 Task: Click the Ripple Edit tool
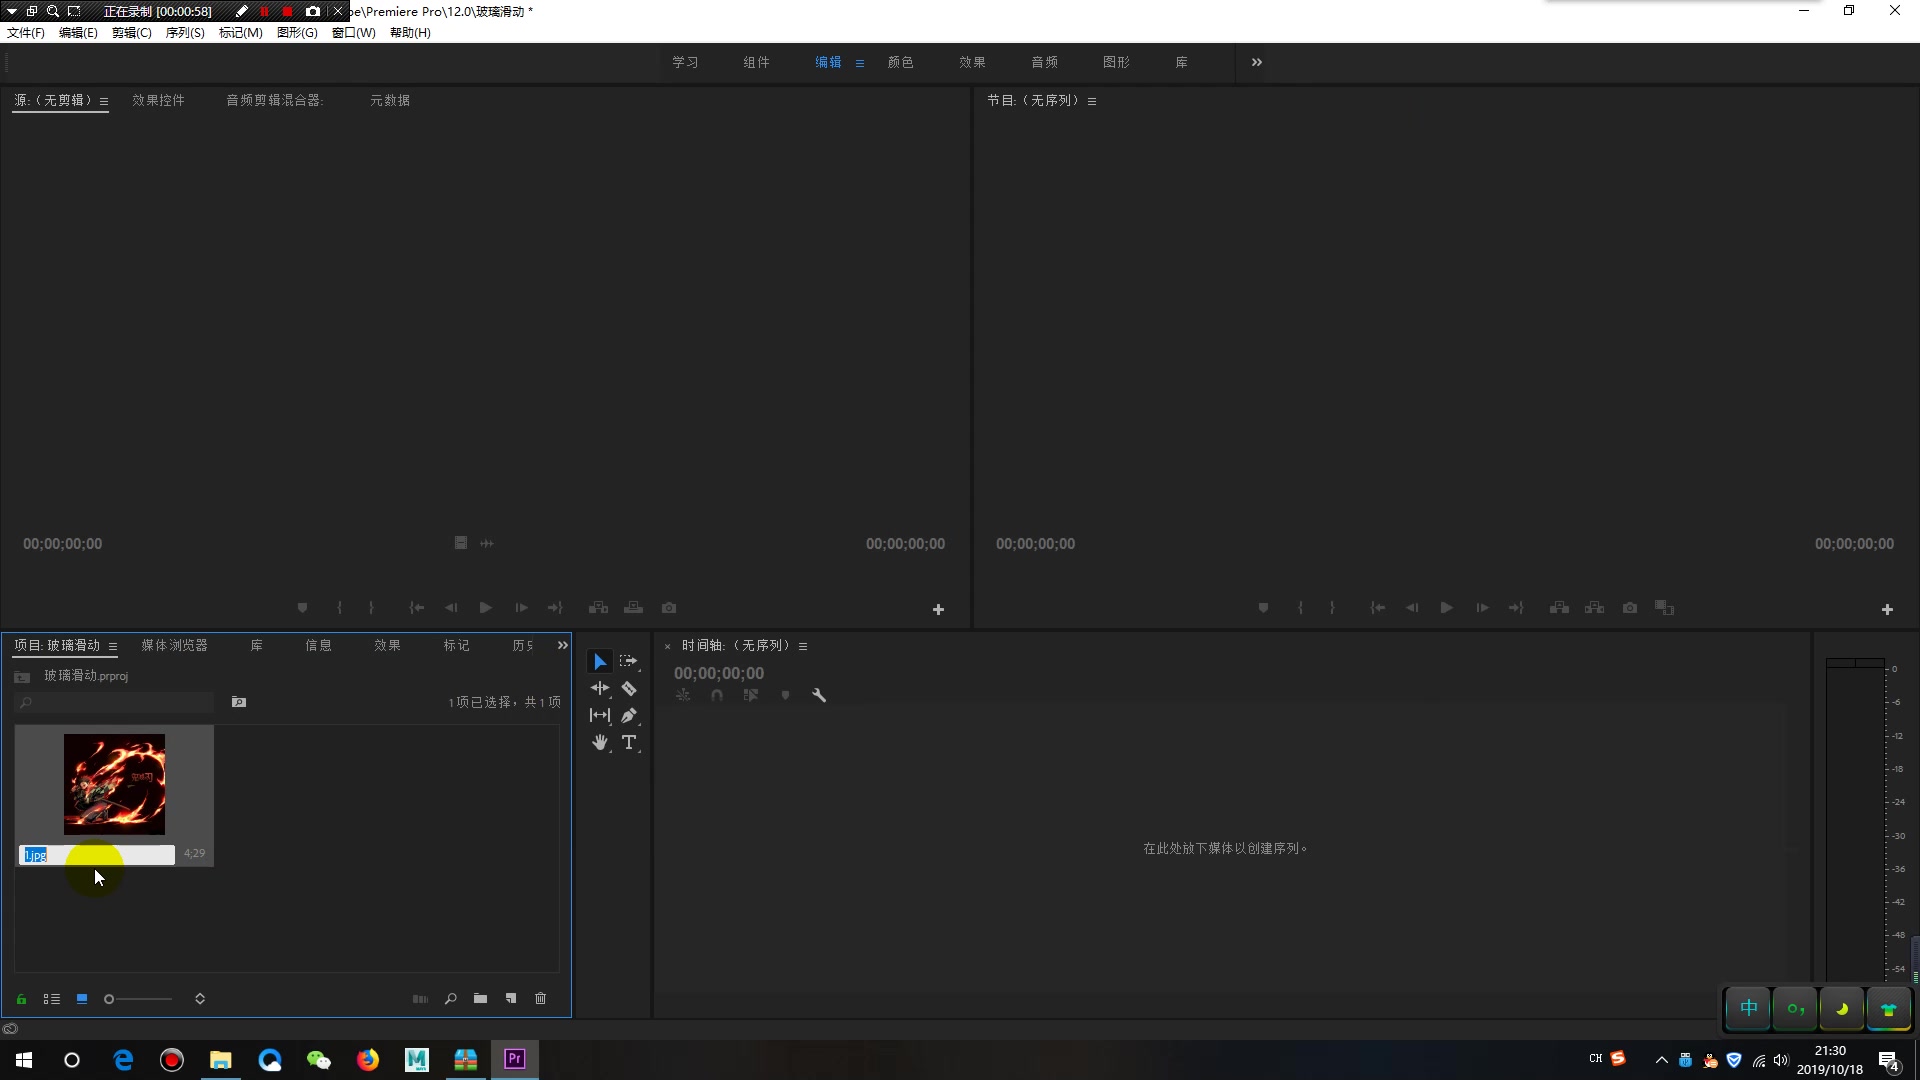(600, 689)
